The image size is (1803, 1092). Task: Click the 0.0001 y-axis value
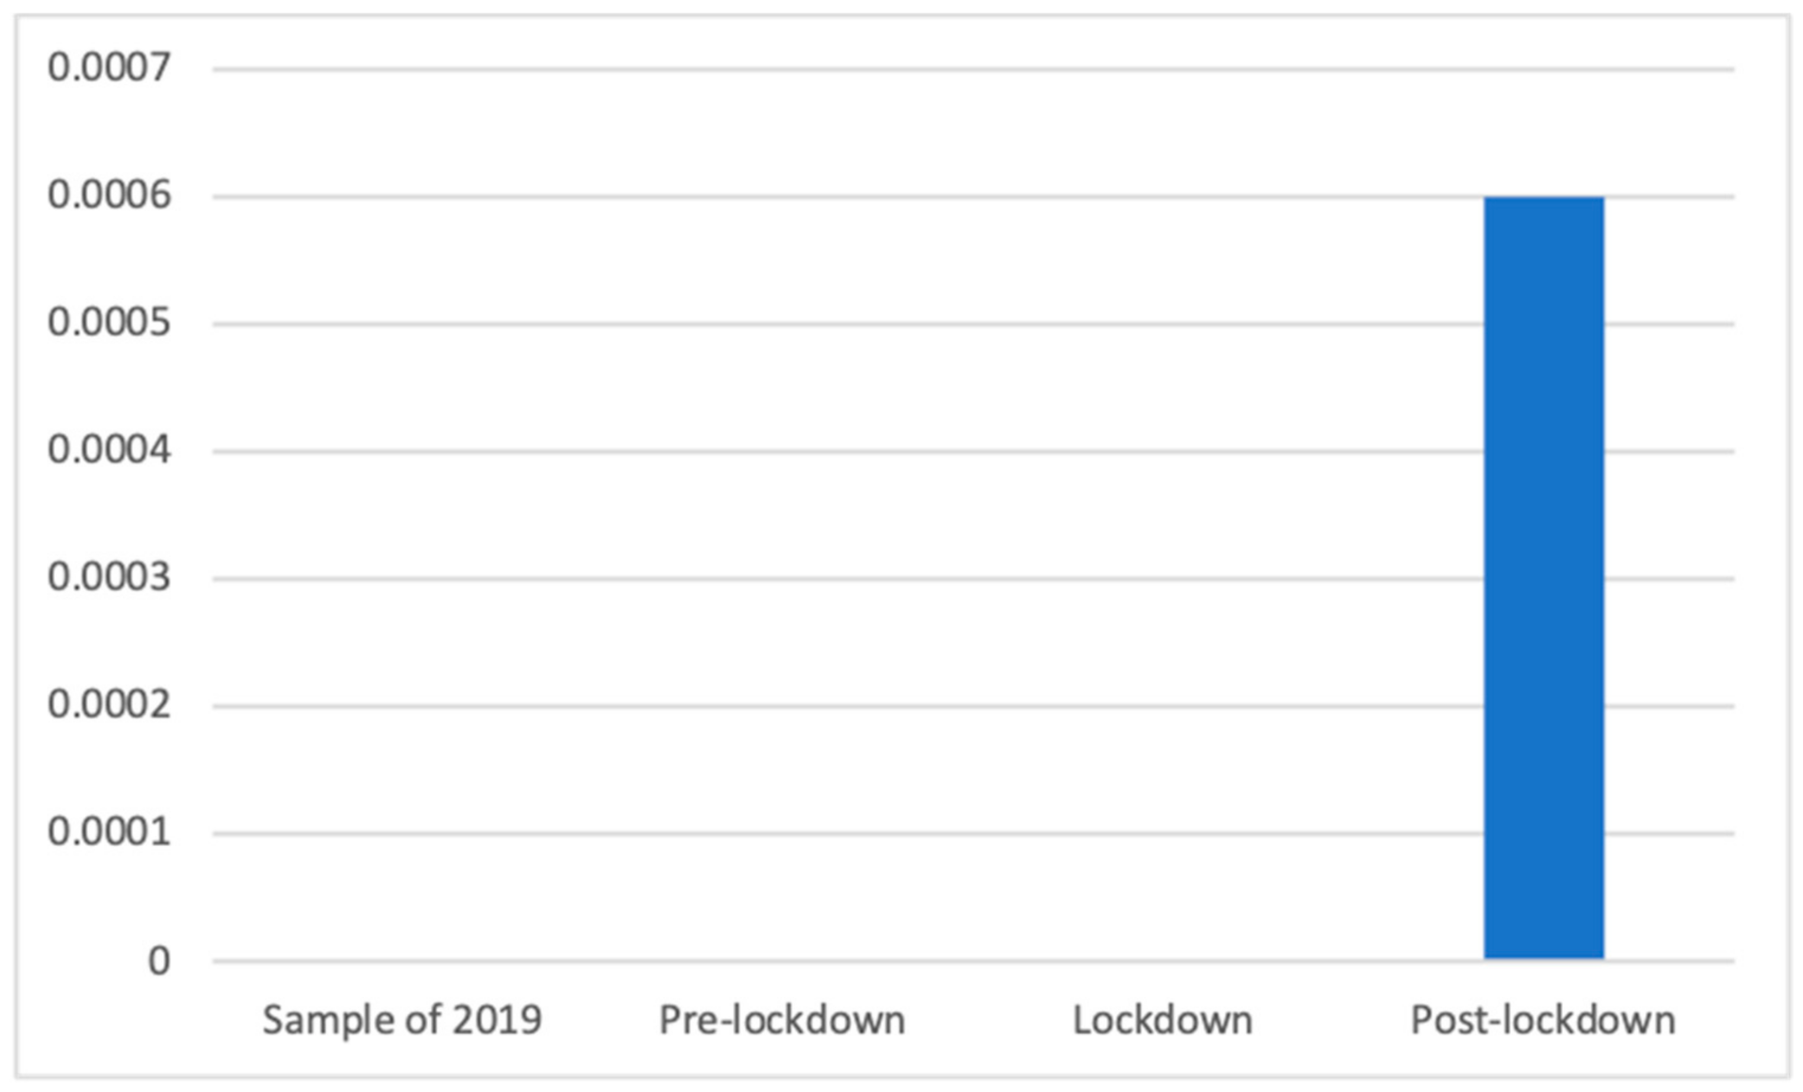(x=109, y=832)
